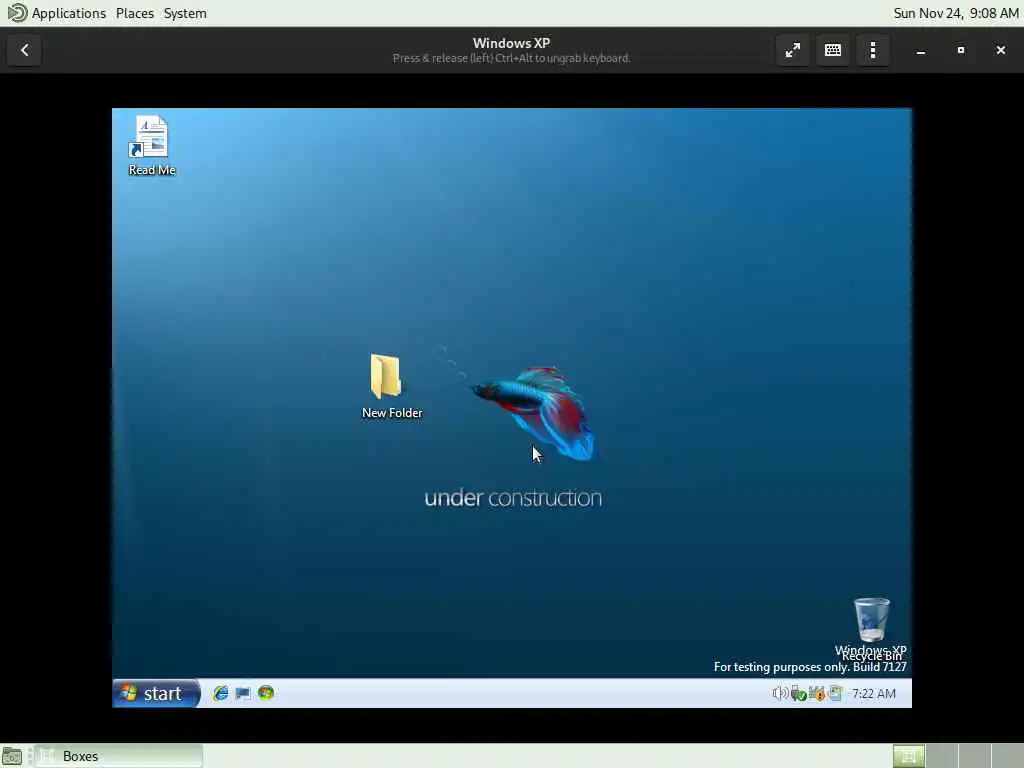The height and width of the screenshot is (768, 1024).
Task: Launch Internet Explorer from quick launch
Action: tap(221, 693)
